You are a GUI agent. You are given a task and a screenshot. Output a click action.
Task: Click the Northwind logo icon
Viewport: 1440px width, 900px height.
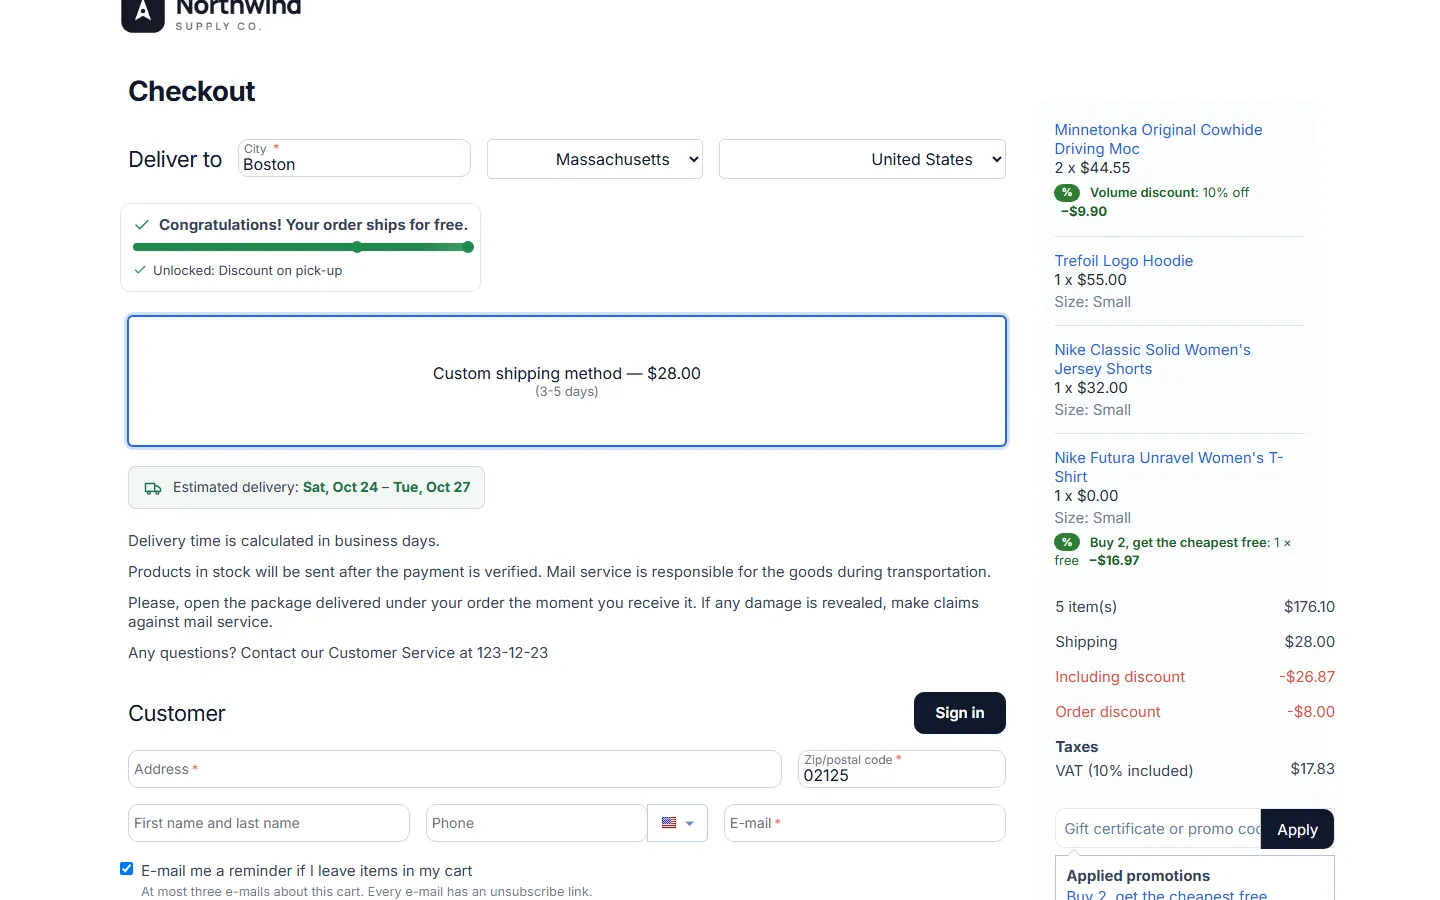[143, 14]
